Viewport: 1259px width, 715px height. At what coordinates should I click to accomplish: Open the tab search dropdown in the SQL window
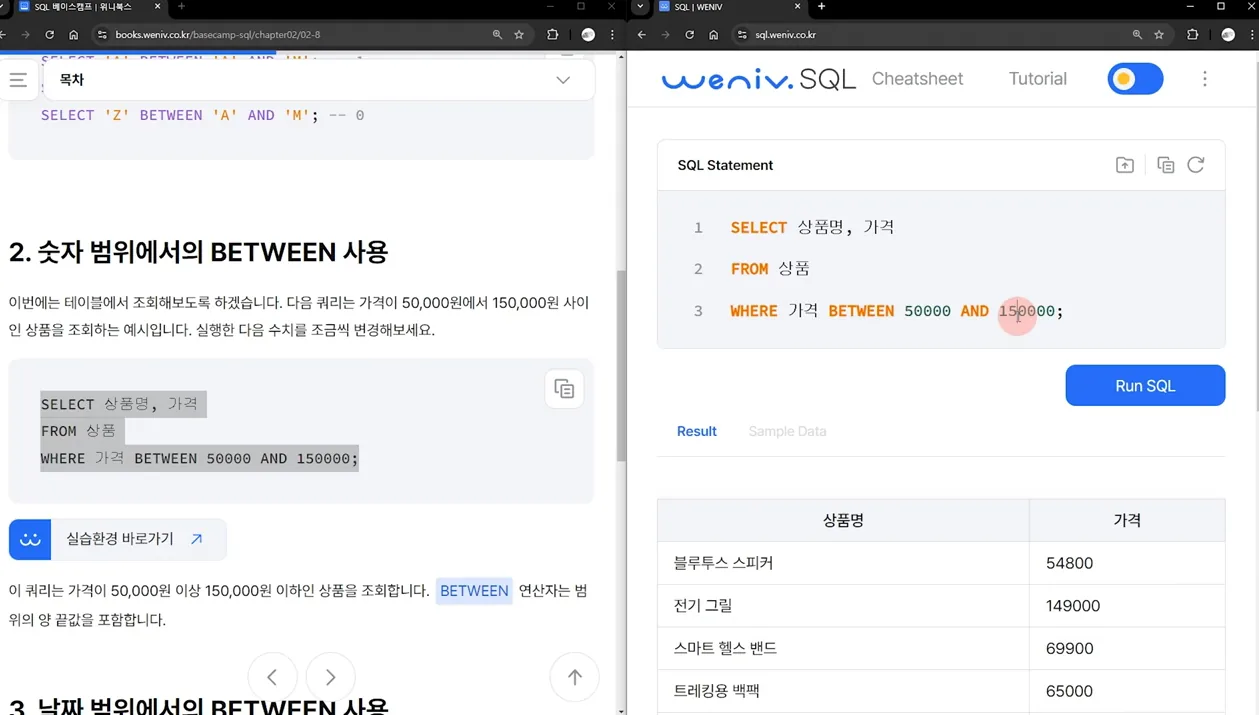pos(640,6)
